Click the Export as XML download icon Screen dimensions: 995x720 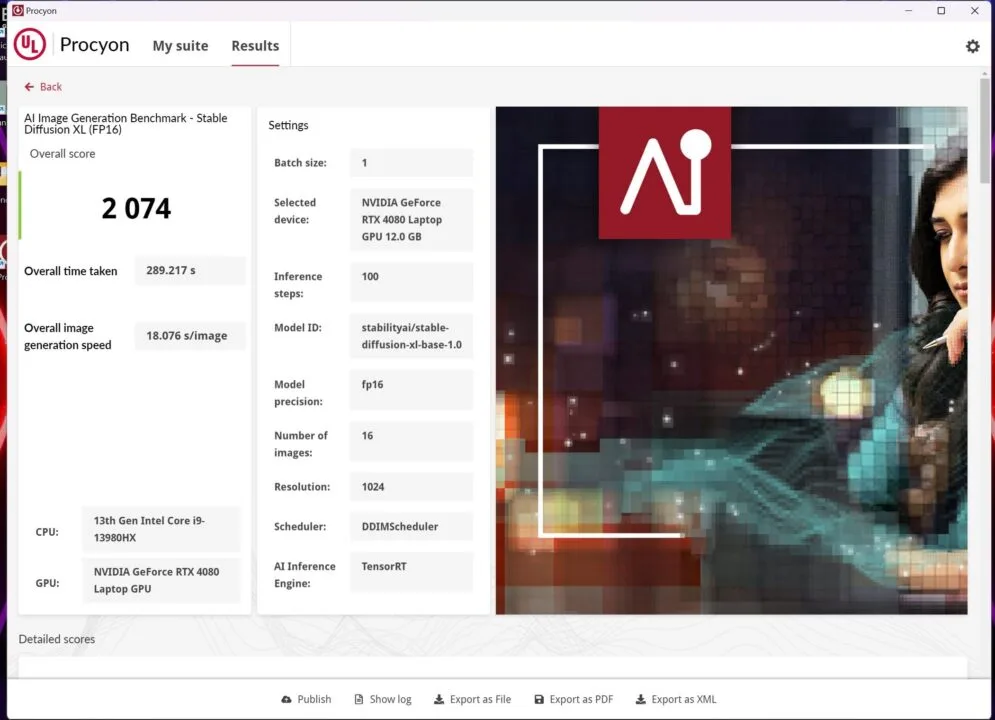[x=641, y=700]
